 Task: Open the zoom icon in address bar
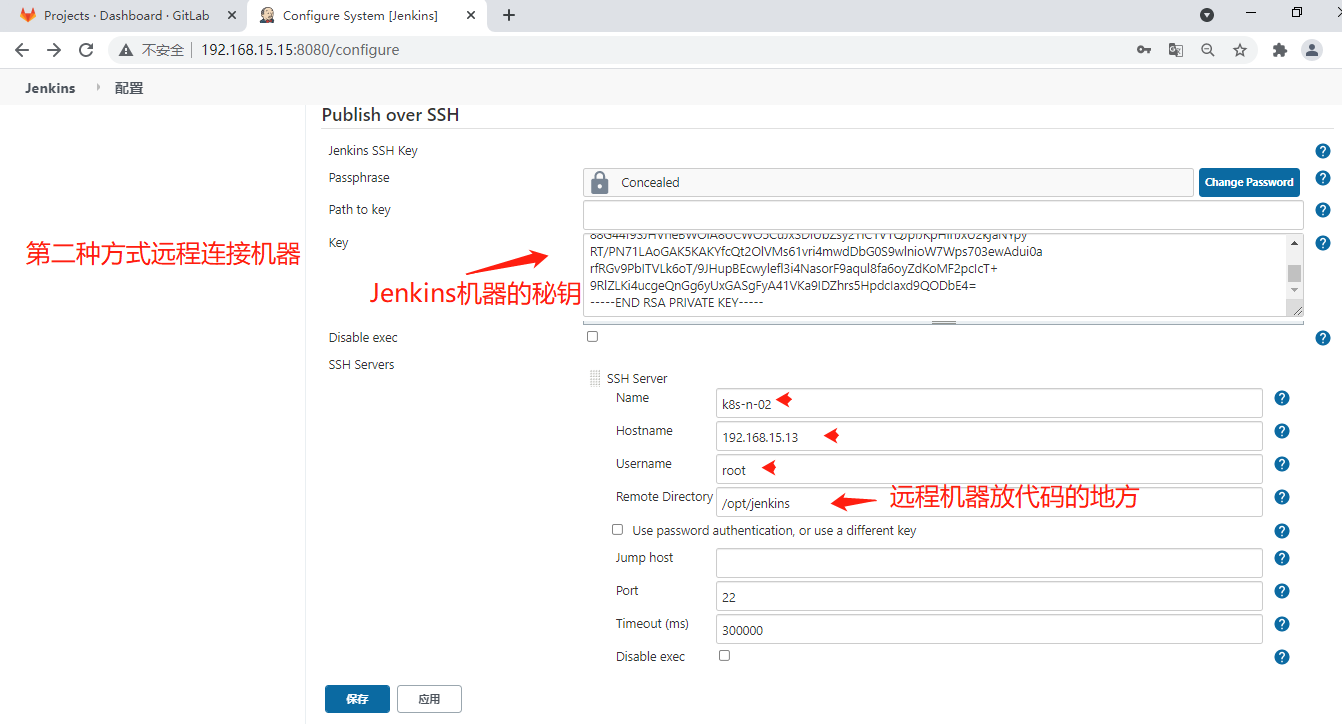tap(1208, 50)
